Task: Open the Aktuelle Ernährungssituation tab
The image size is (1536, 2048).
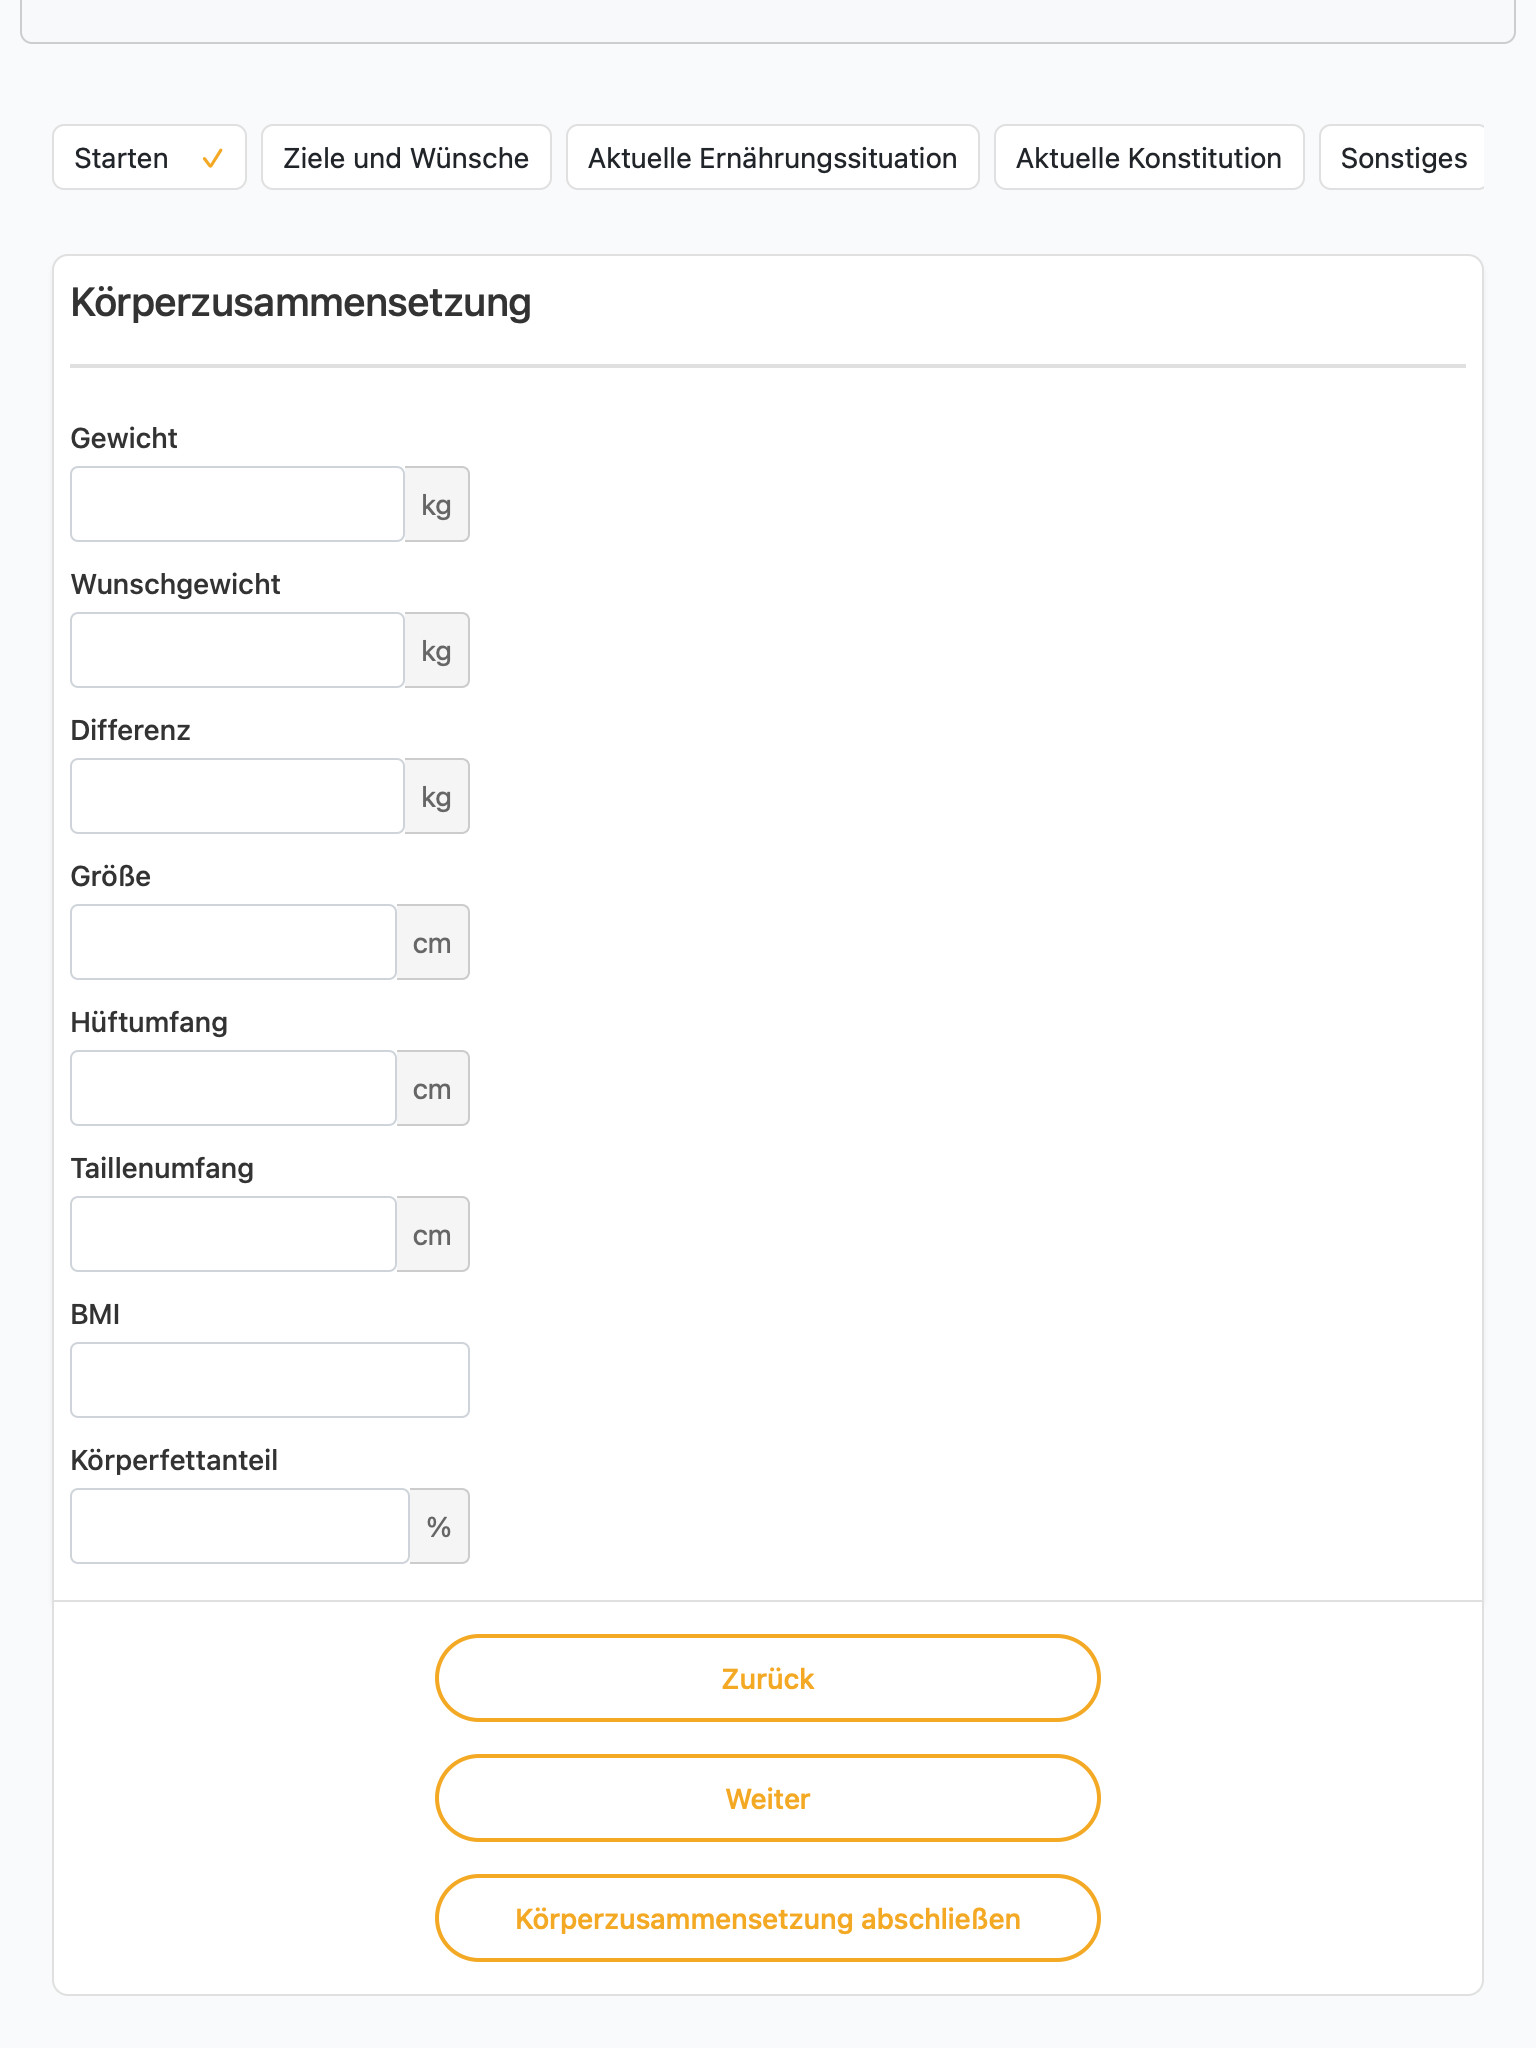Action: coord(772,157)
